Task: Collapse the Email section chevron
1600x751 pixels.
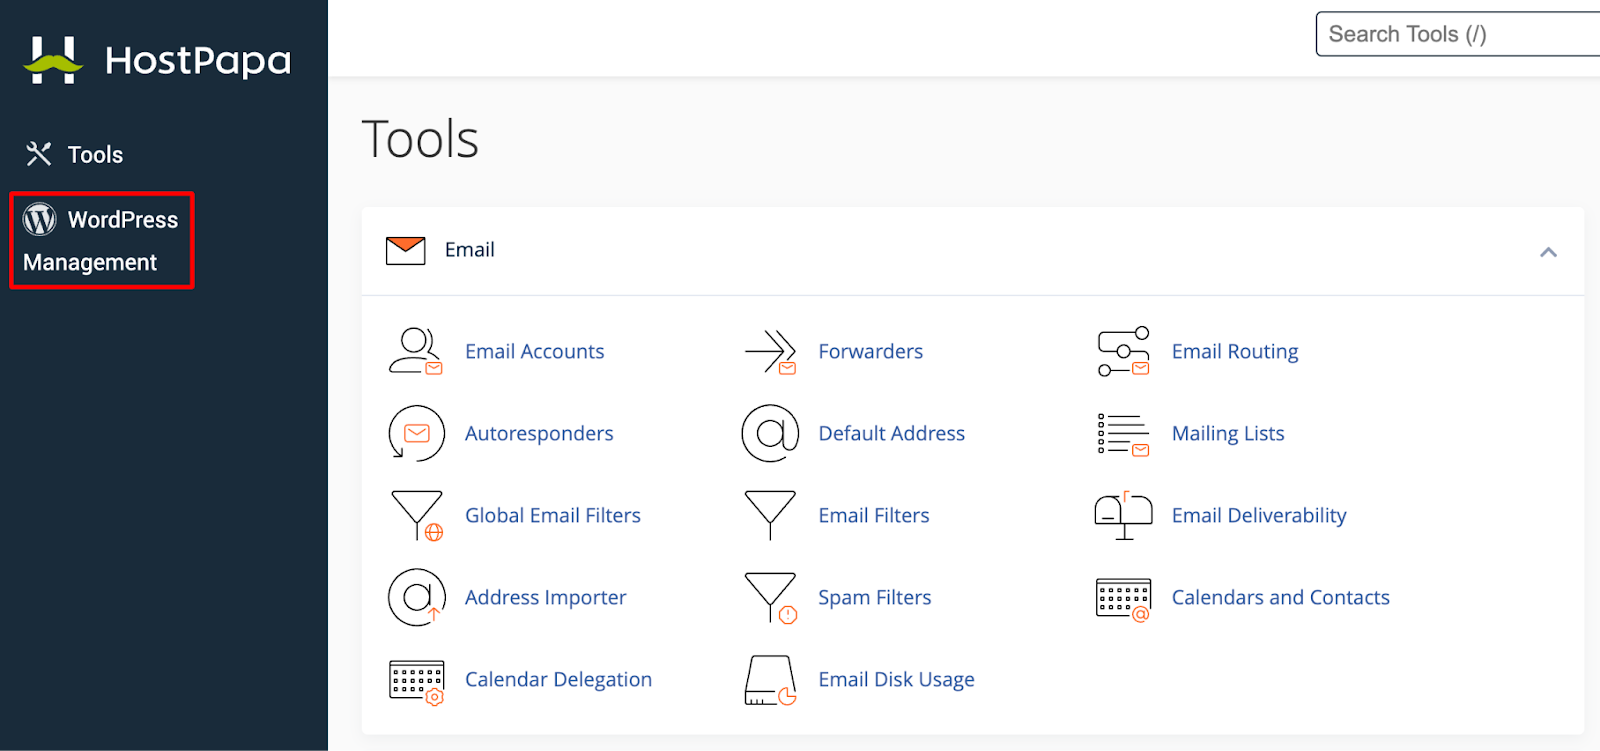Action: 1548,252
